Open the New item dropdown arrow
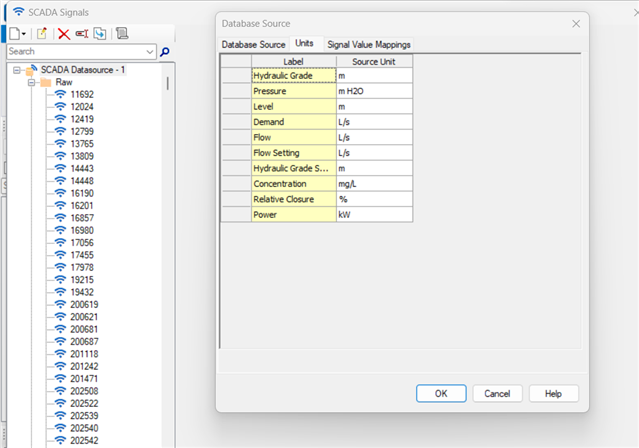 pos(25,33)
